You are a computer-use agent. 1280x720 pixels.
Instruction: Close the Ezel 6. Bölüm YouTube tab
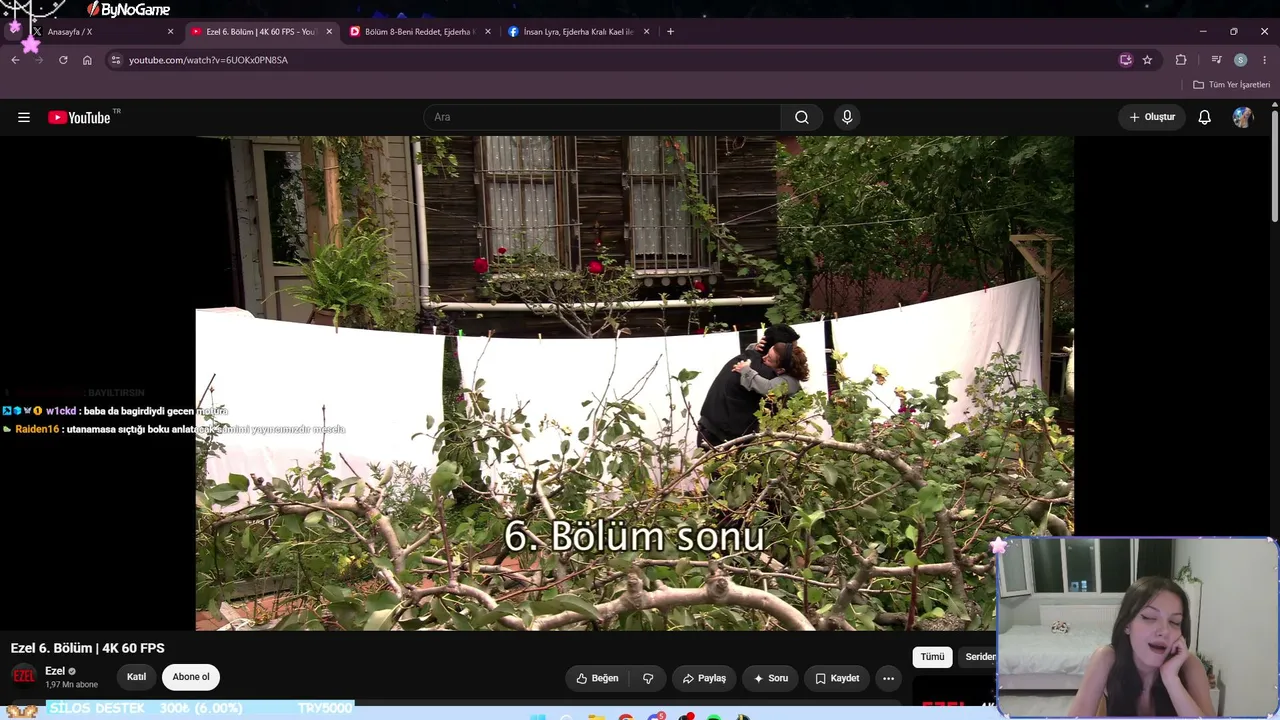pyautogui.click(x=329, y=32)
